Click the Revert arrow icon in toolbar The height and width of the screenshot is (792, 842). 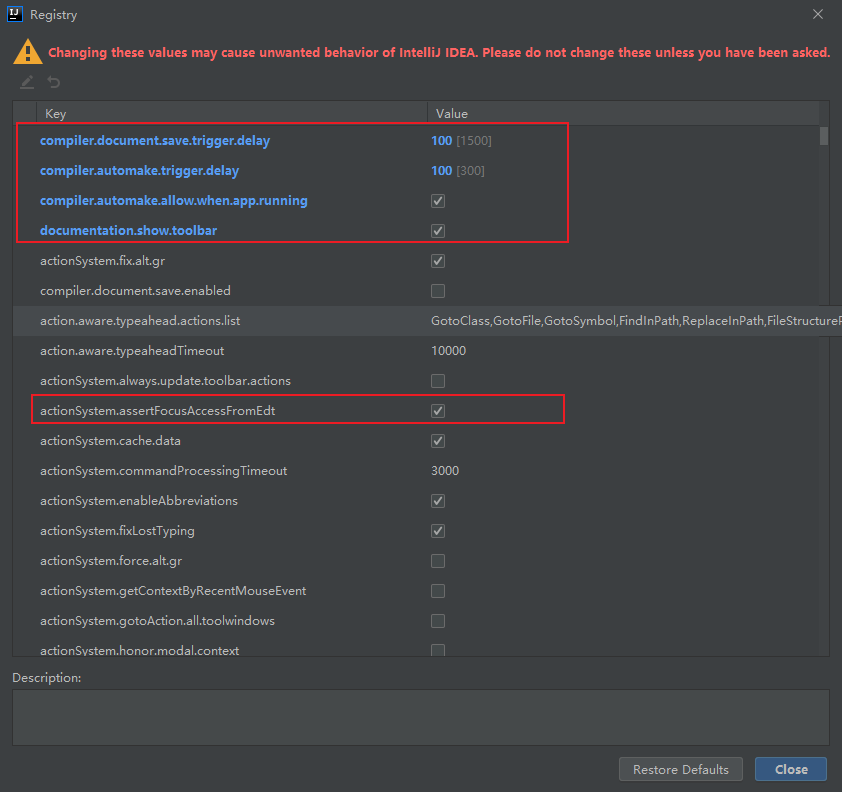pos(53,82)
